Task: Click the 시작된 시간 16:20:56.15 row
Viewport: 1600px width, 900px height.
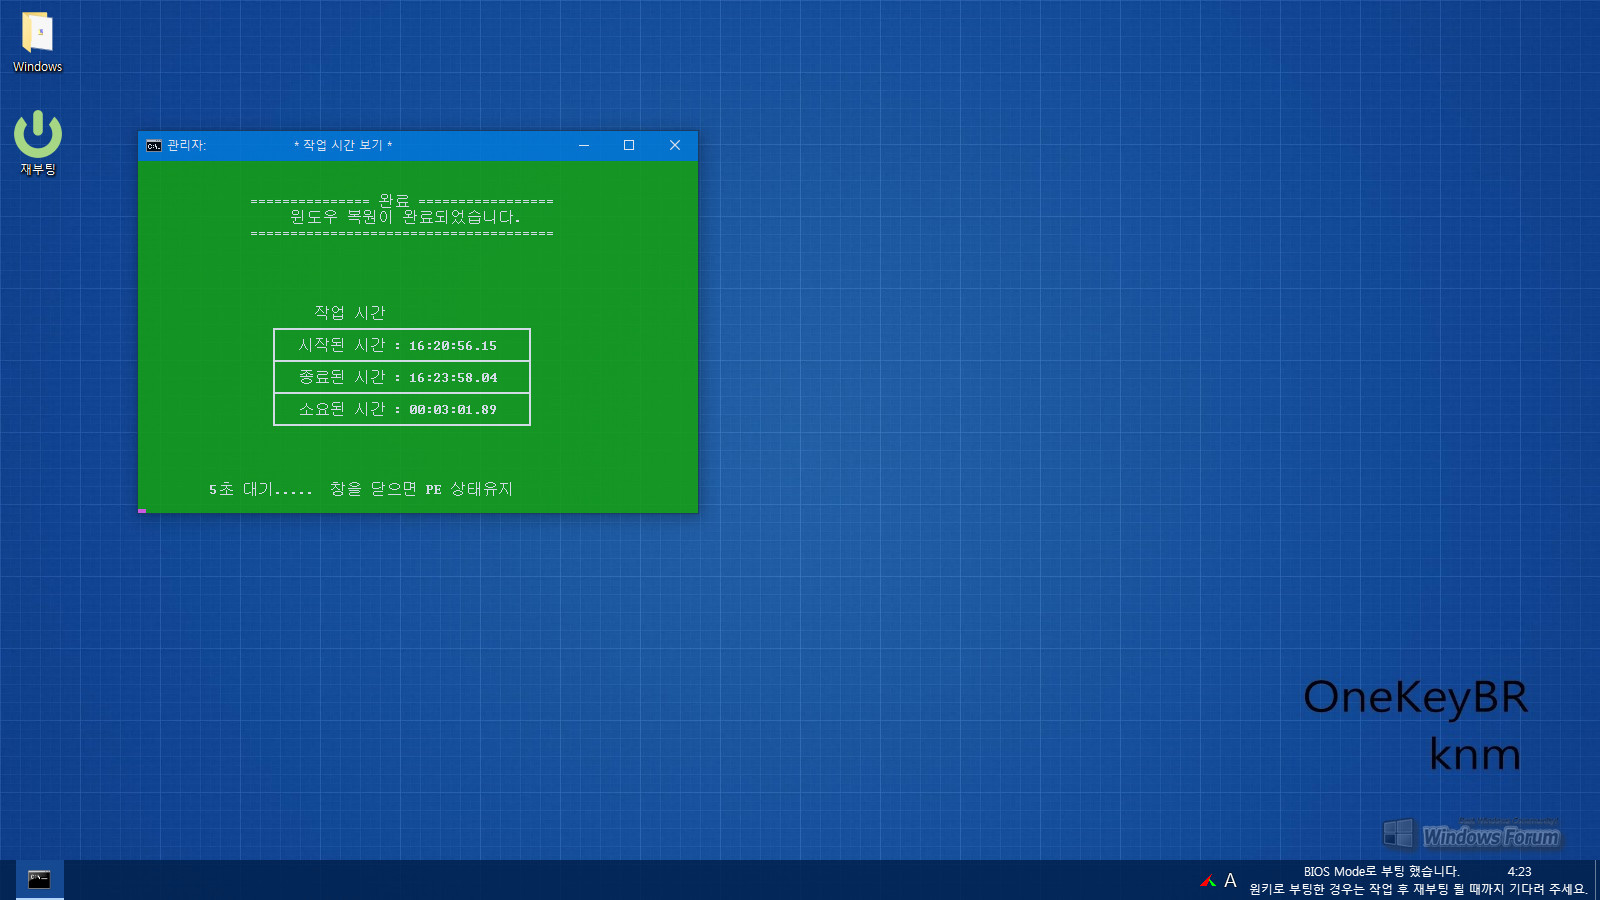Action: pos(402,345)
